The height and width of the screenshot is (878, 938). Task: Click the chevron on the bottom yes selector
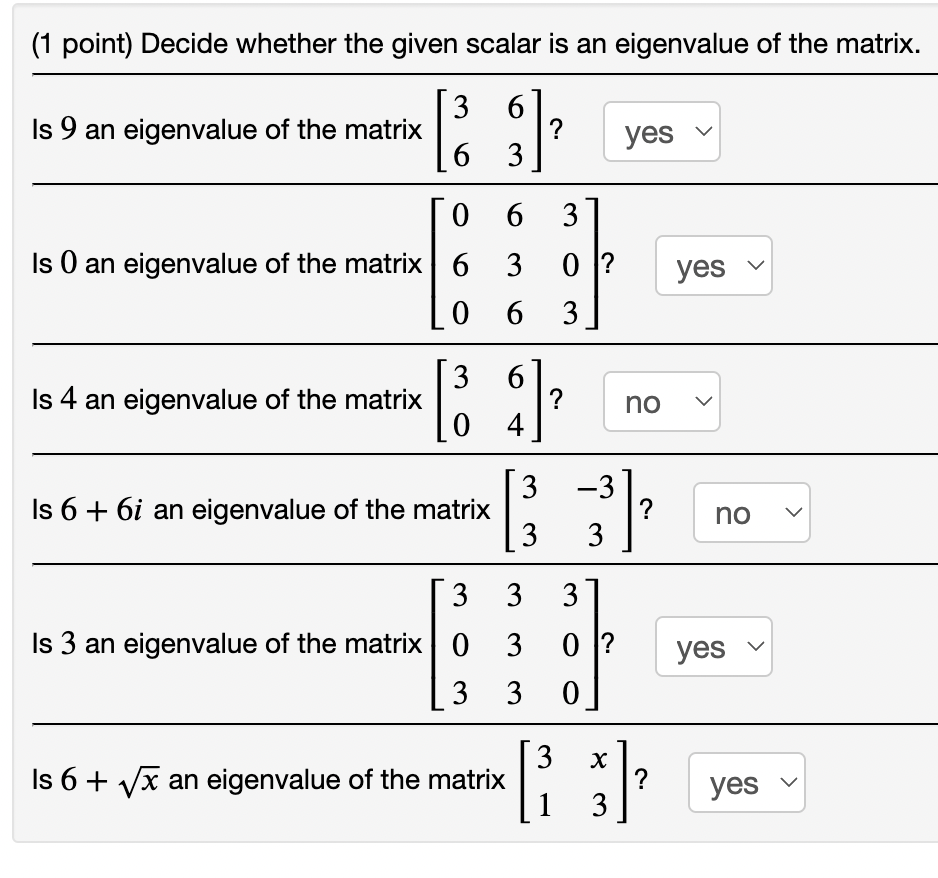[x=789, y=784]
